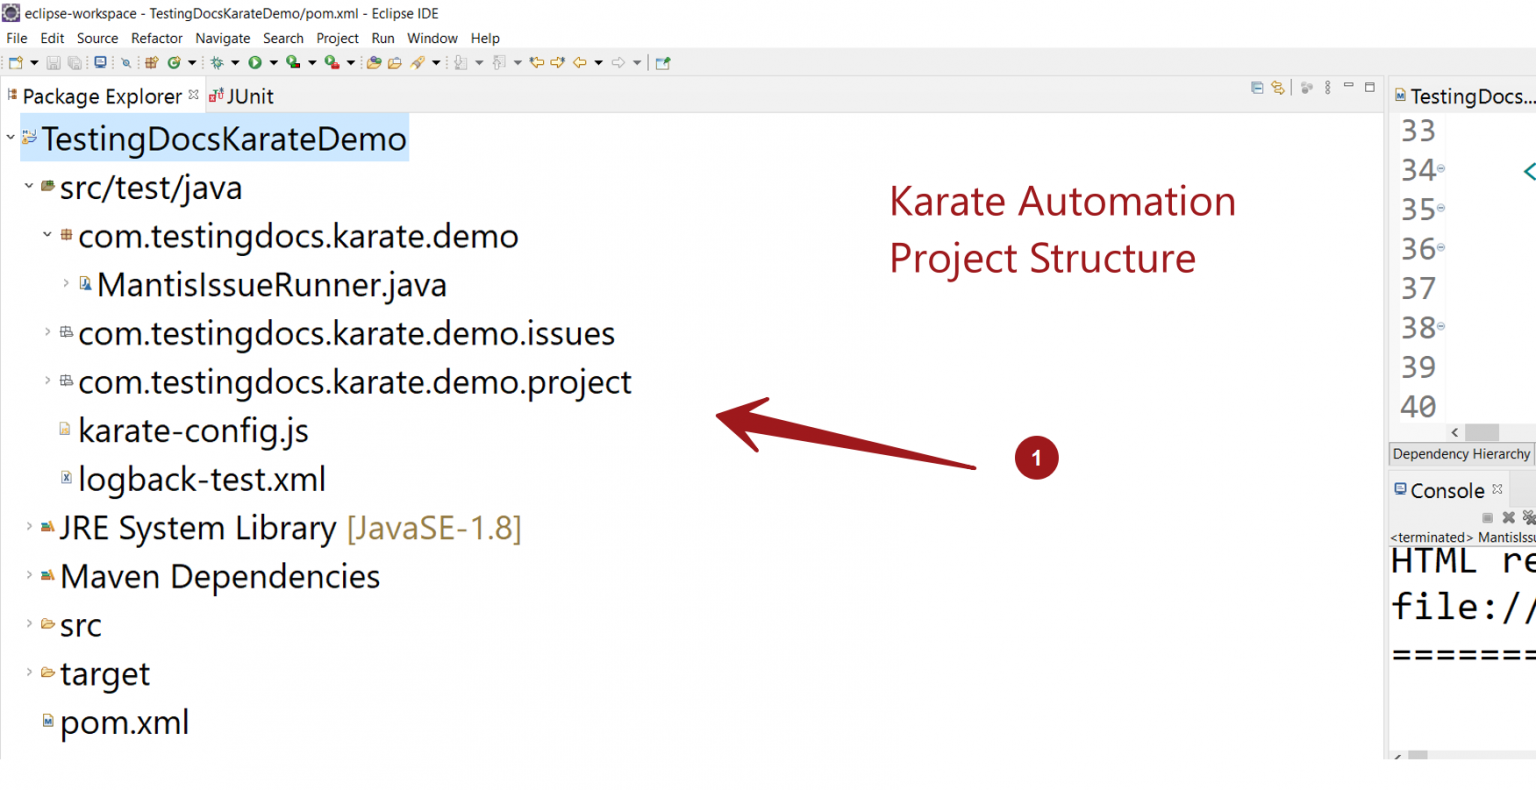1536x790 pixels.
Task: Click the New Java Package icon
Action: [151, 63]
